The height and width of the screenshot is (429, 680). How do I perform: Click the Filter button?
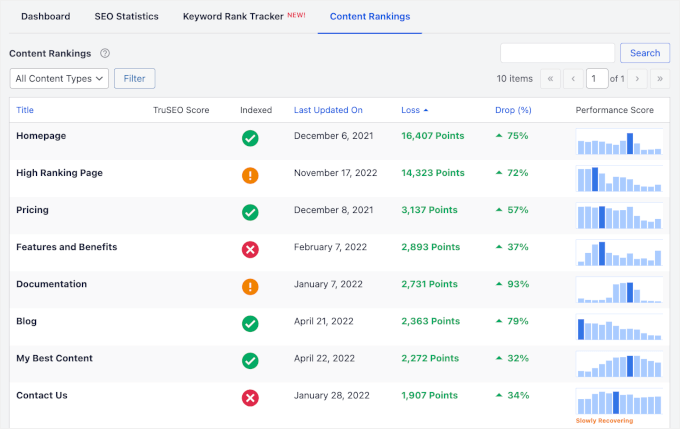click(135, 78)
